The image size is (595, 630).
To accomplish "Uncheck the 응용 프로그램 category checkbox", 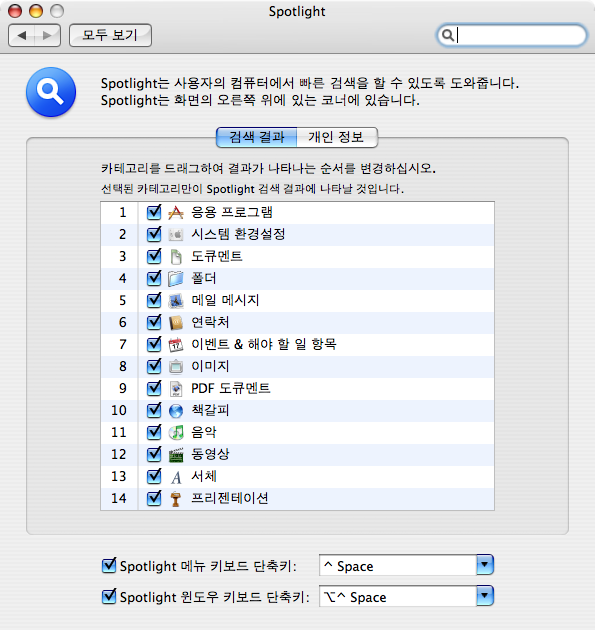I will (x=154, y=212).
